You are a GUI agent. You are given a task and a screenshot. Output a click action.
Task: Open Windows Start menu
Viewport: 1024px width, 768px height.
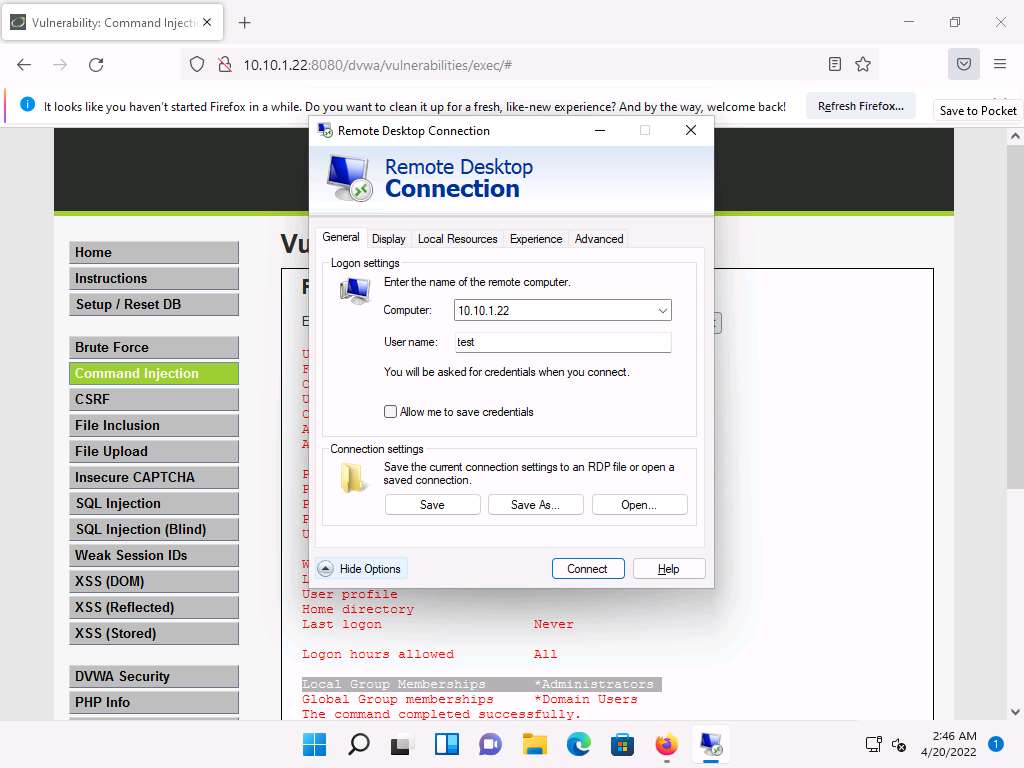pyautogui.click(x=314, y=745)
